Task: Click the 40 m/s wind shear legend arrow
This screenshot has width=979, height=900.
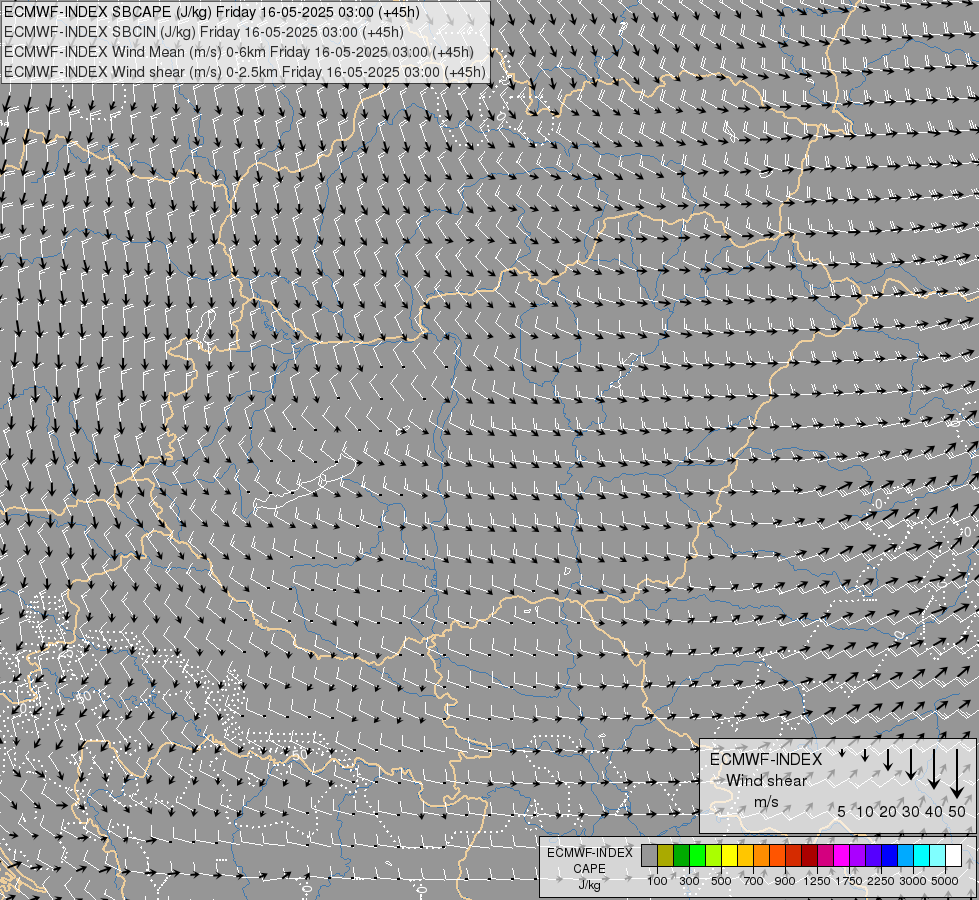Action: [x=934, y=769]
